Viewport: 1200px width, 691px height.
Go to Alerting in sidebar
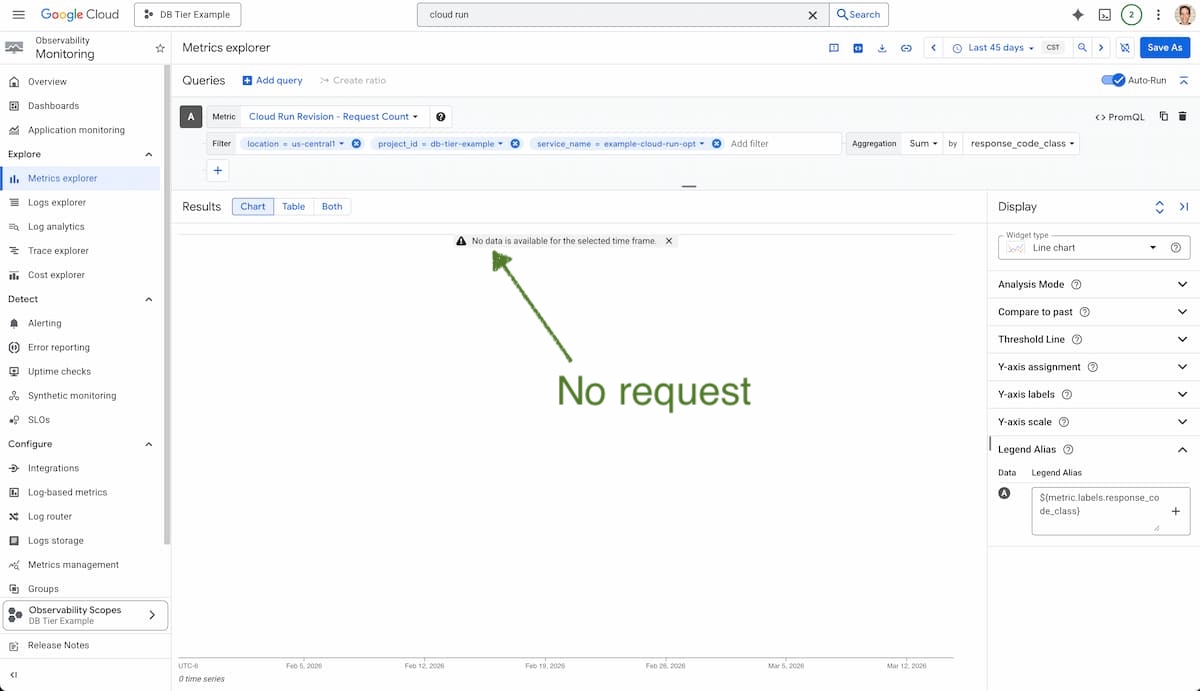coord(45,323)
